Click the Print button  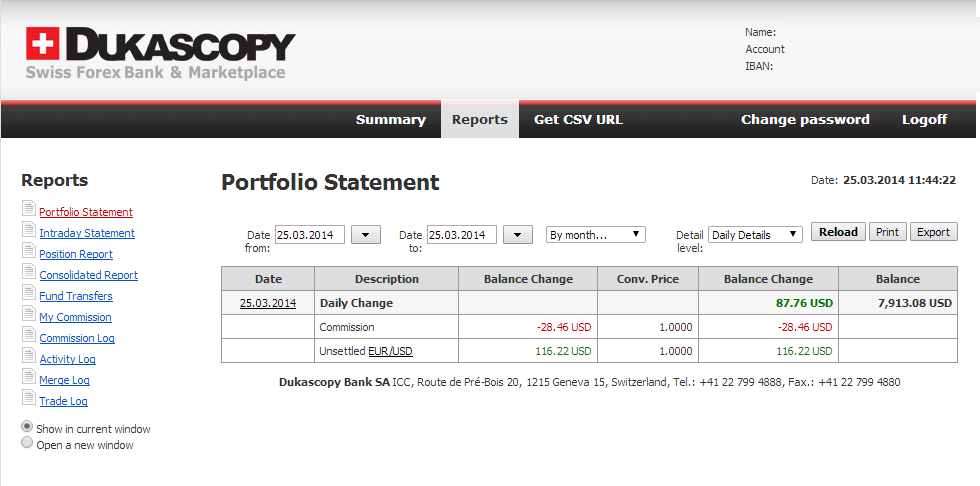point(887,232)
